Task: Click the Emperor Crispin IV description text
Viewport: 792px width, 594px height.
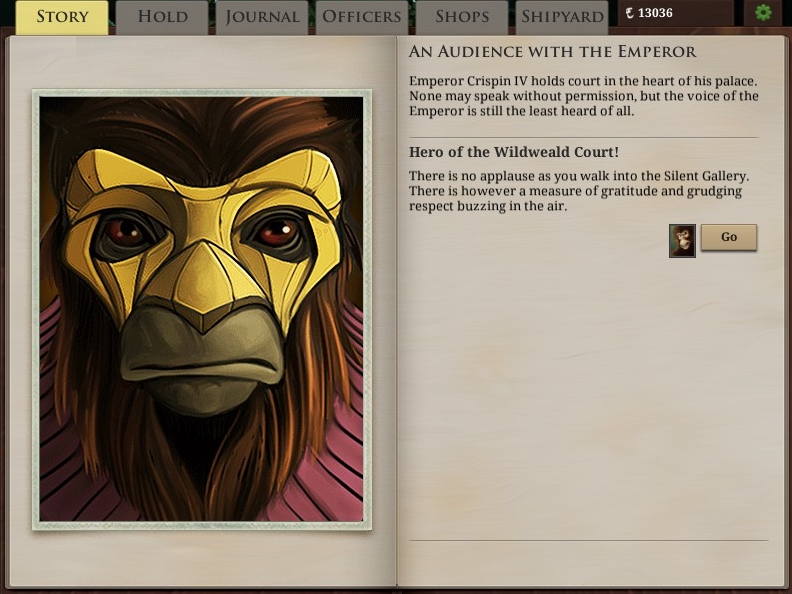Action: click(x=583, y=96)
